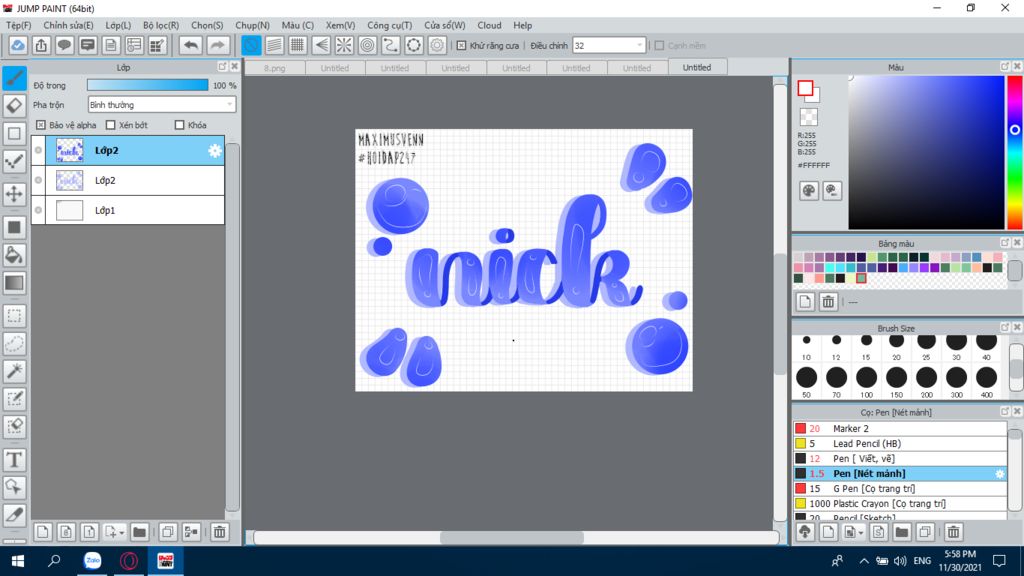Viewport: 1024px width, 576px height.
Task: Delete brush using trash icon in brush panel
Action: [953, 532]
